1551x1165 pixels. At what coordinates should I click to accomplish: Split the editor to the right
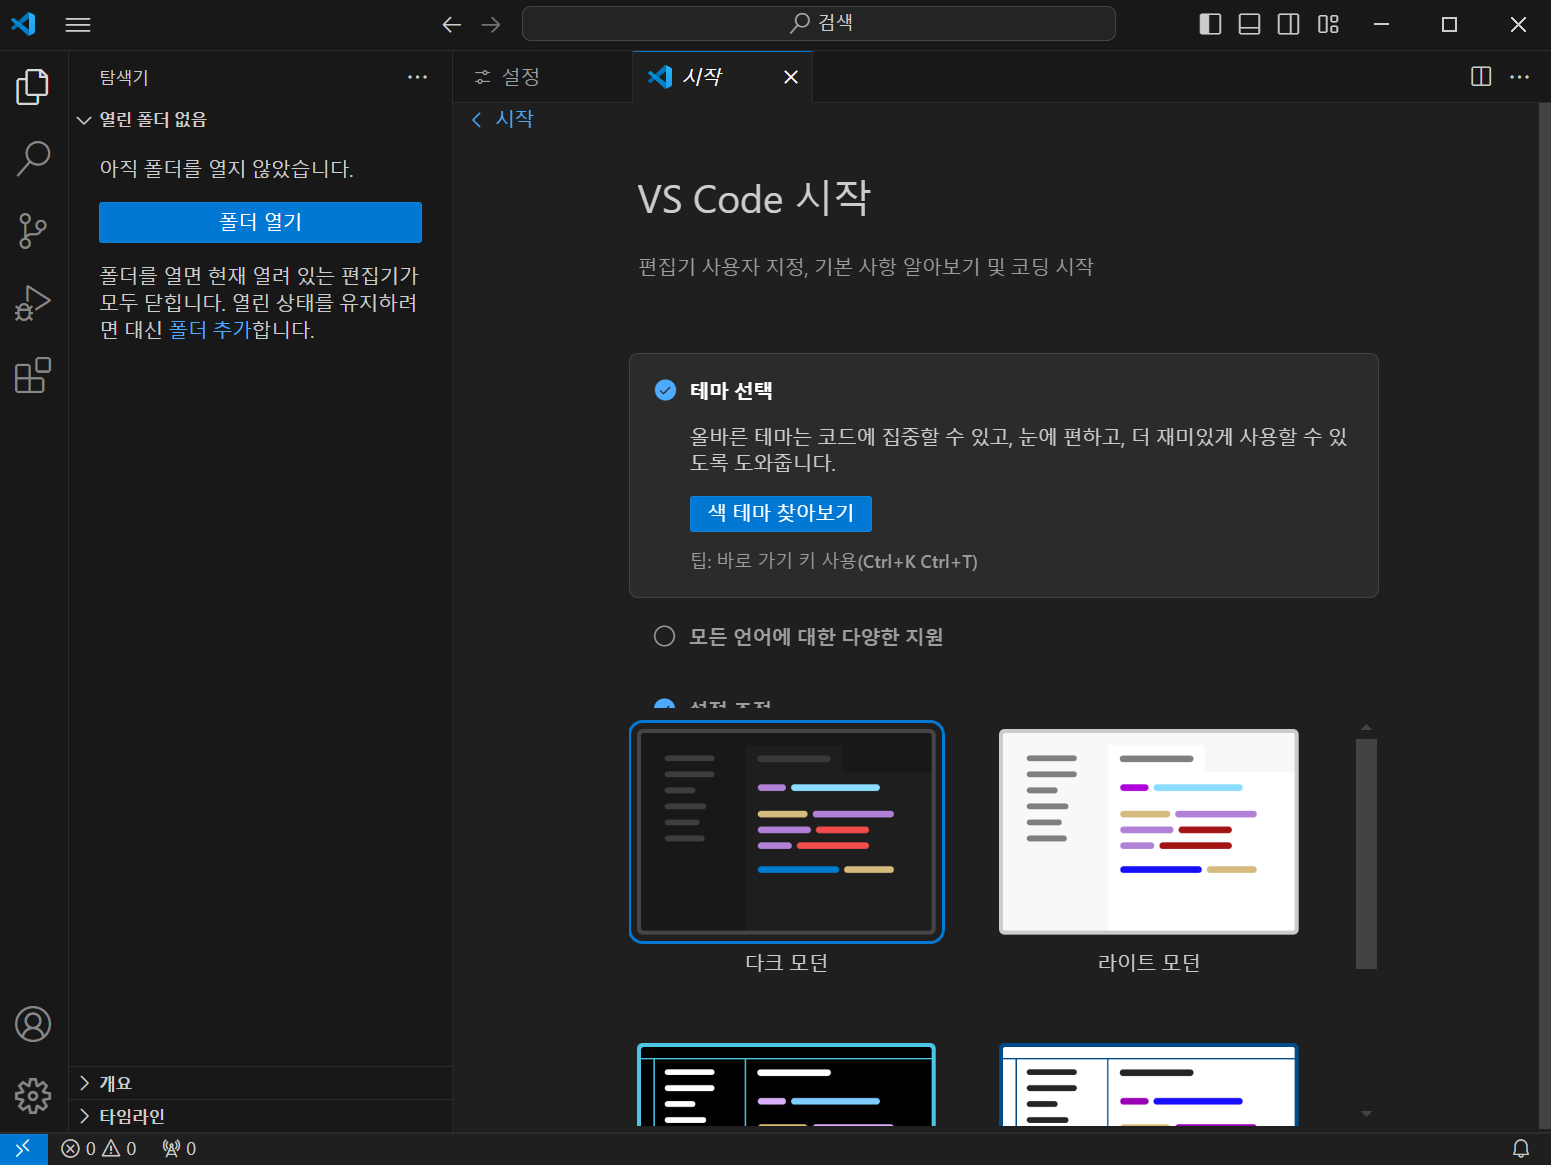[x=1481, y=76]
